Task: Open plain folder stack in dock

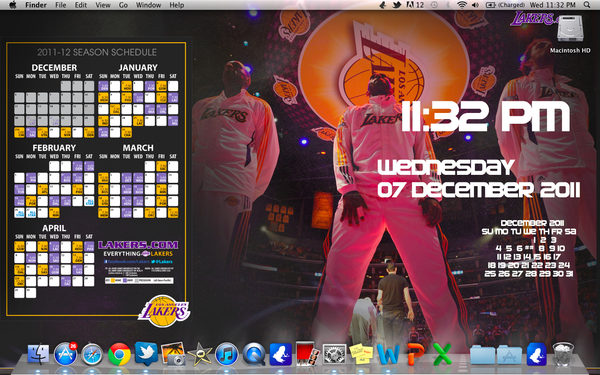Action: point(482,354)
